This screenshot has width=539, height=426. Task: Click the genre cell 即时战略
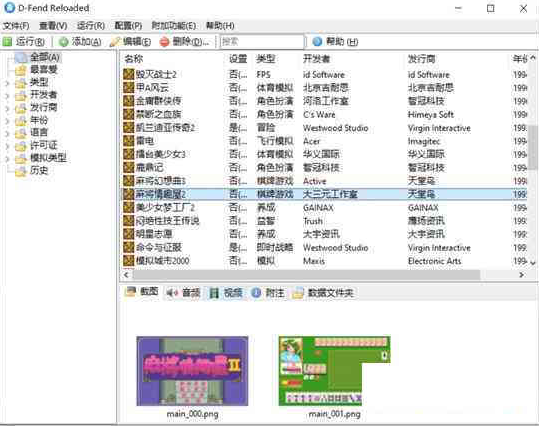275,248
